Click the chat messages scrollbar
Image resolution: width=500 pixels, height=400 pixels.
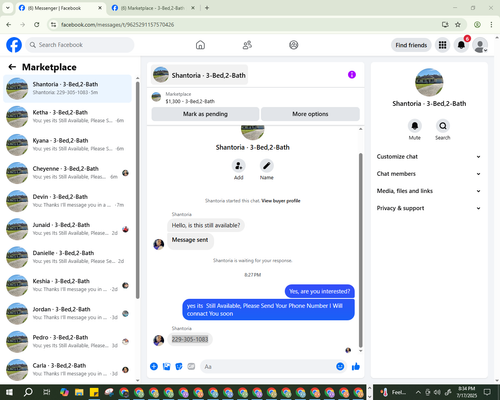click(360, 250)
